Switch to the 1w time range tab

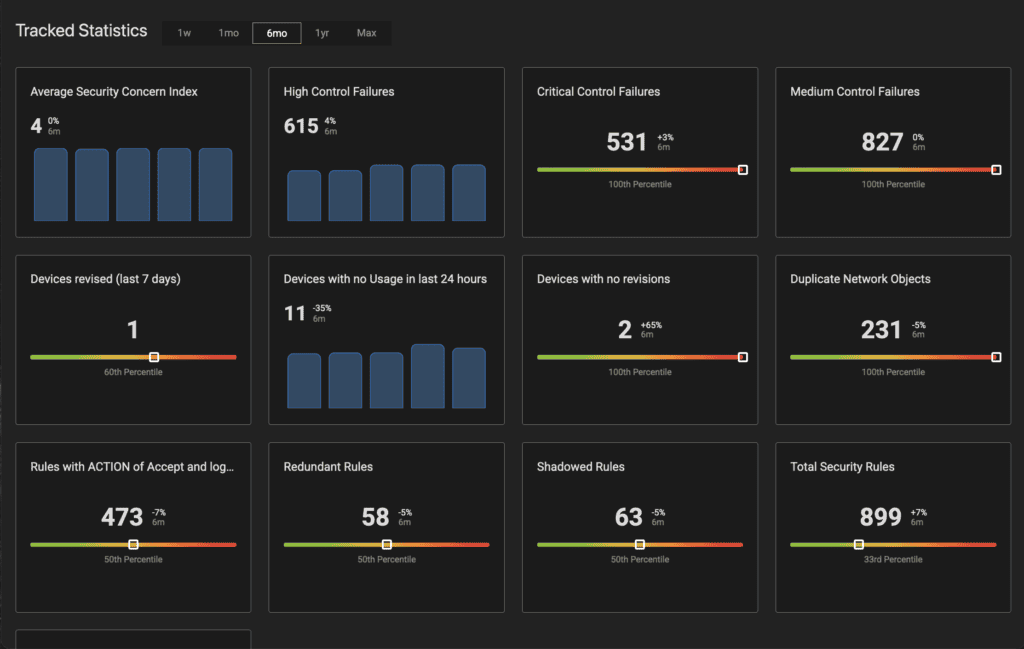[183, 32]
